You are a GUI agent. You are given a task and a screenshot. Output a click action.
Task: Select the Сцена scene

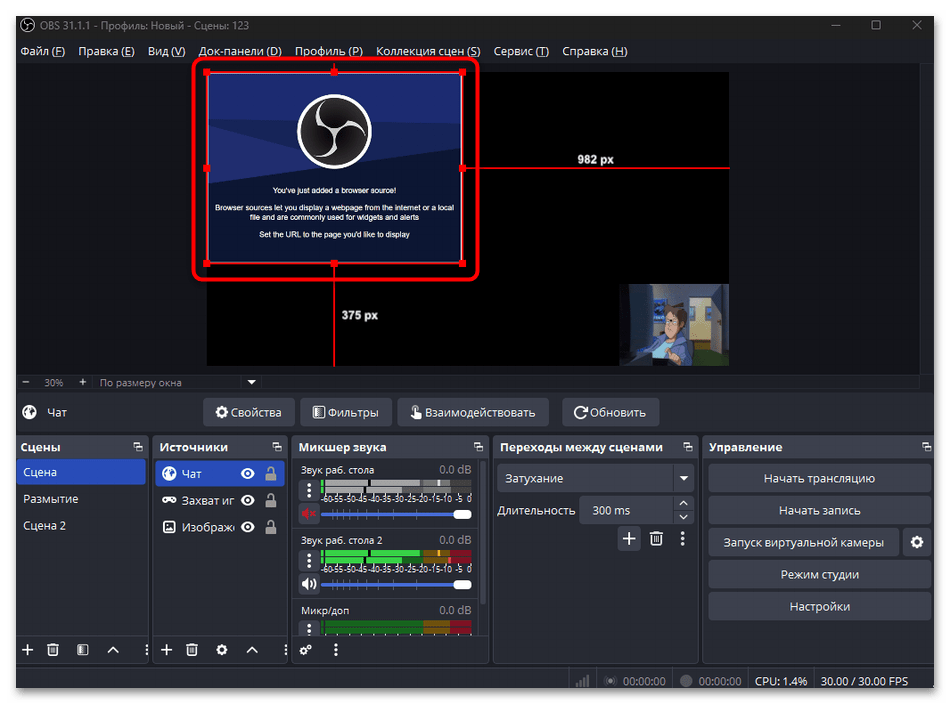(81, 473)
